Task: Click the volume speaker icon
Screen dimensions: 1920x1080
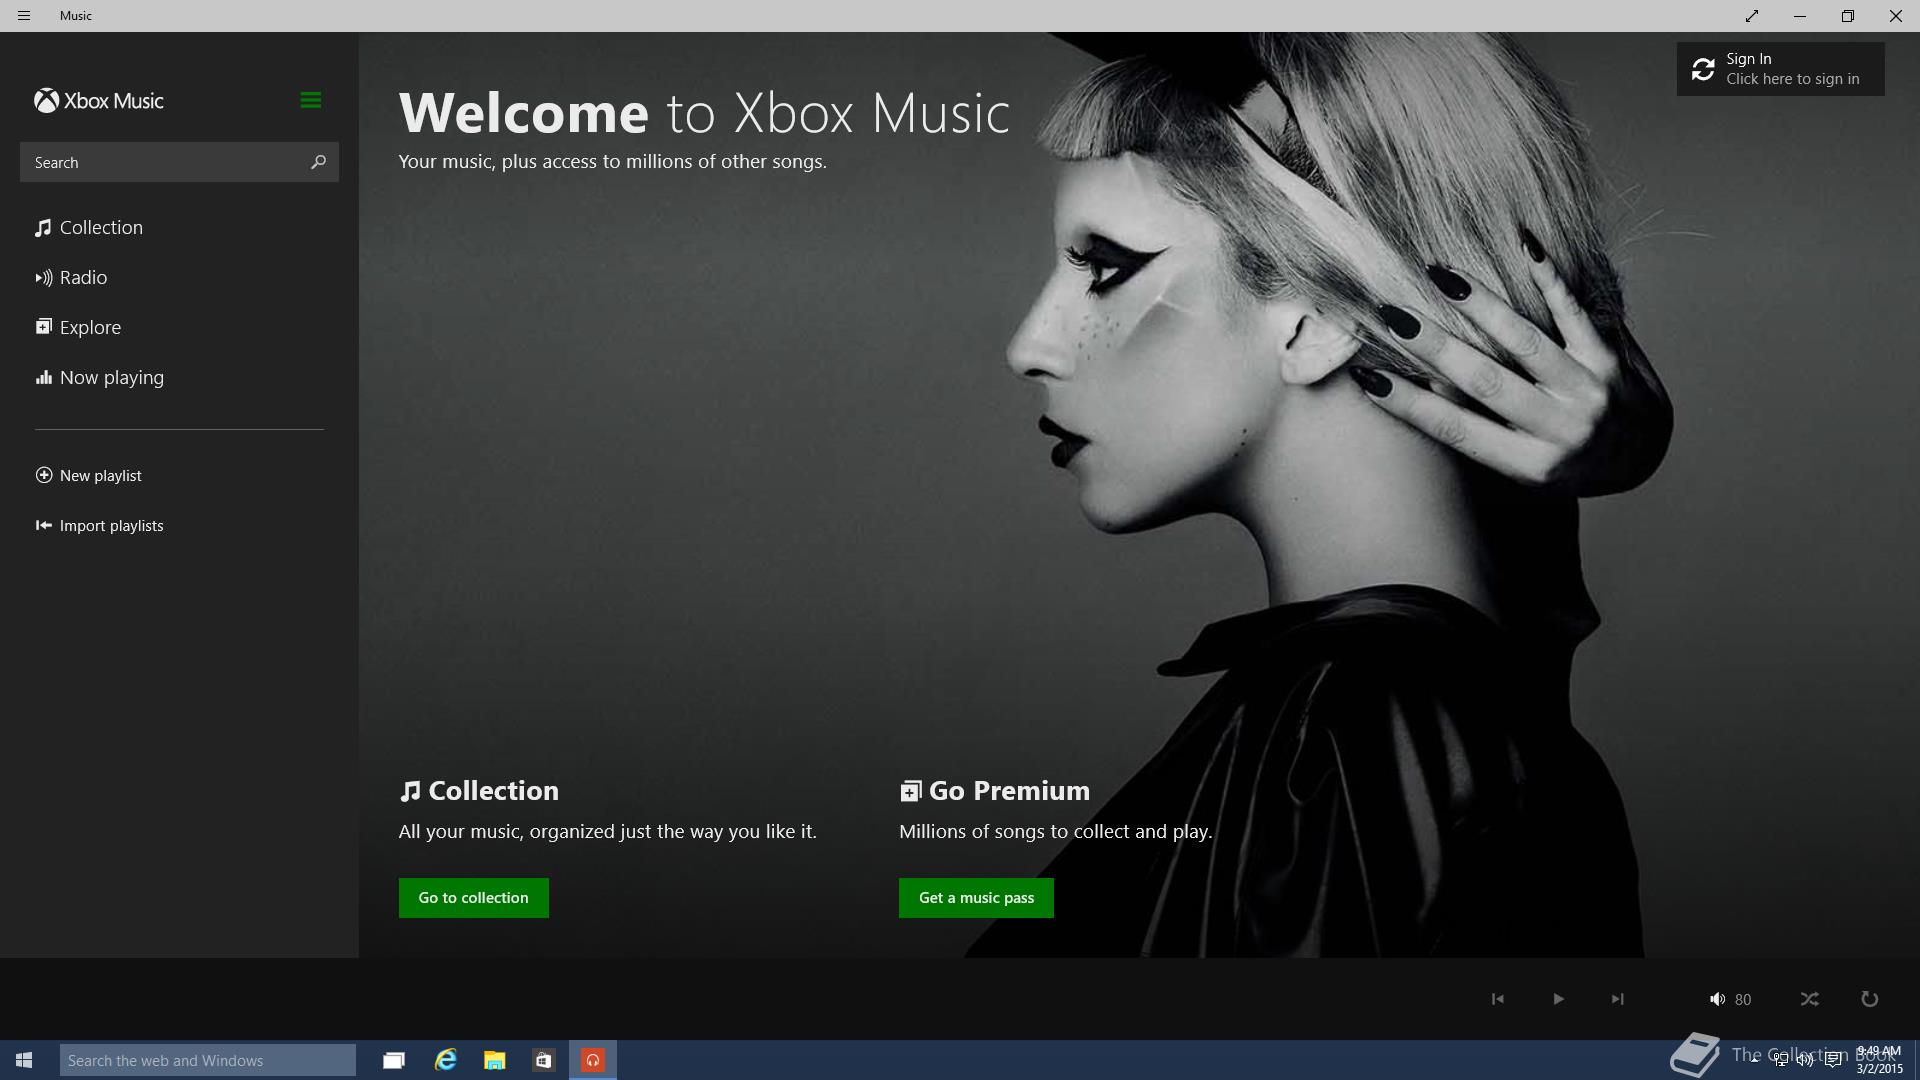Action: 1717,999
